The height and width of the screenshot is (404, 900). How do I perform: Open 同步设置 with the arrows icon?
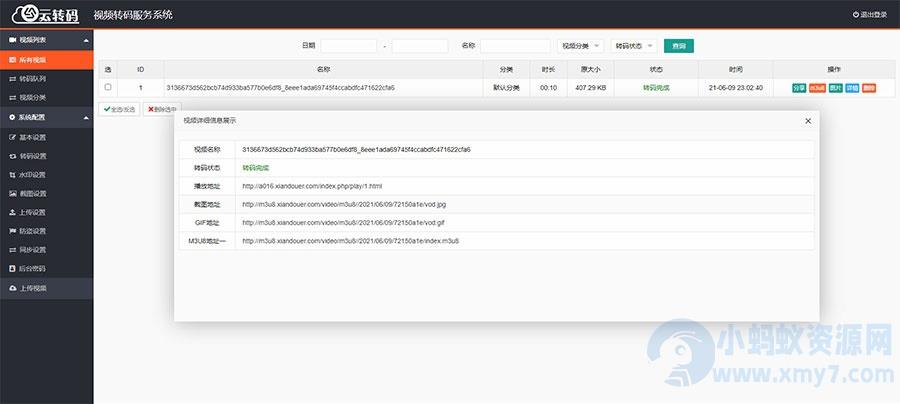46,250
